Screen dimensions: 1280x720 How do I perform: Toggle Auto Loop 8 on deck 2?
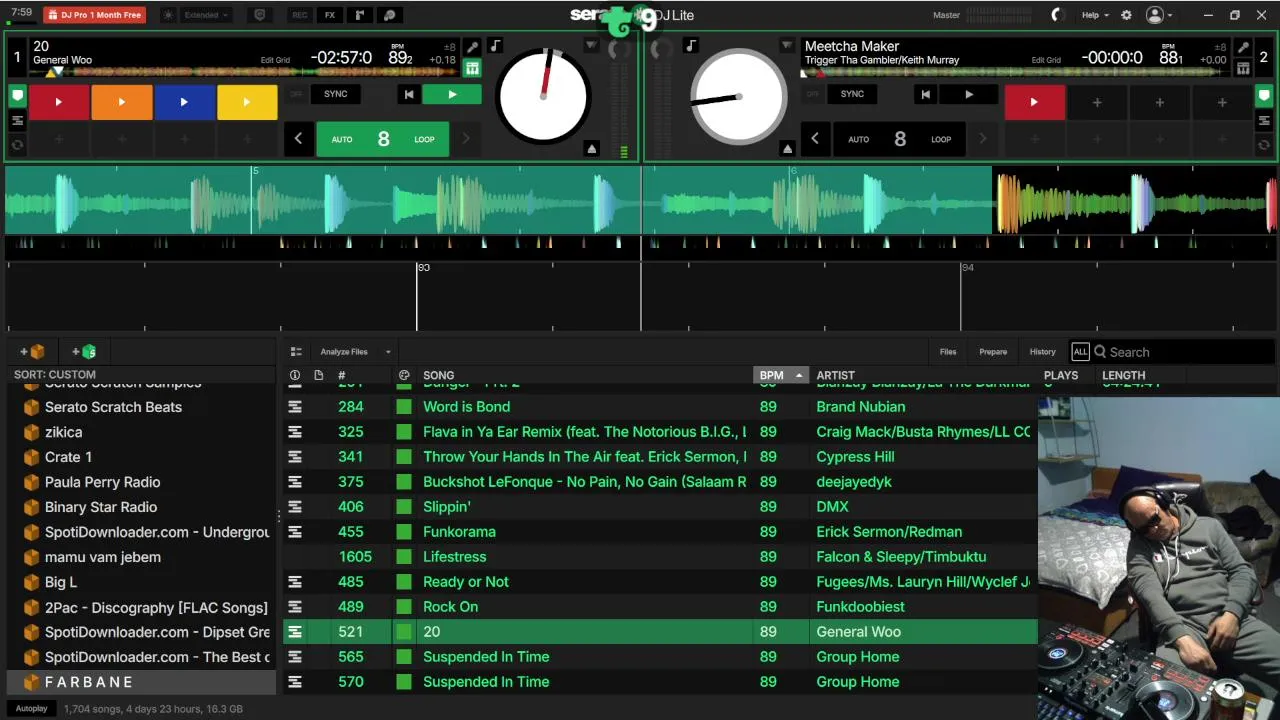[899, 139]
